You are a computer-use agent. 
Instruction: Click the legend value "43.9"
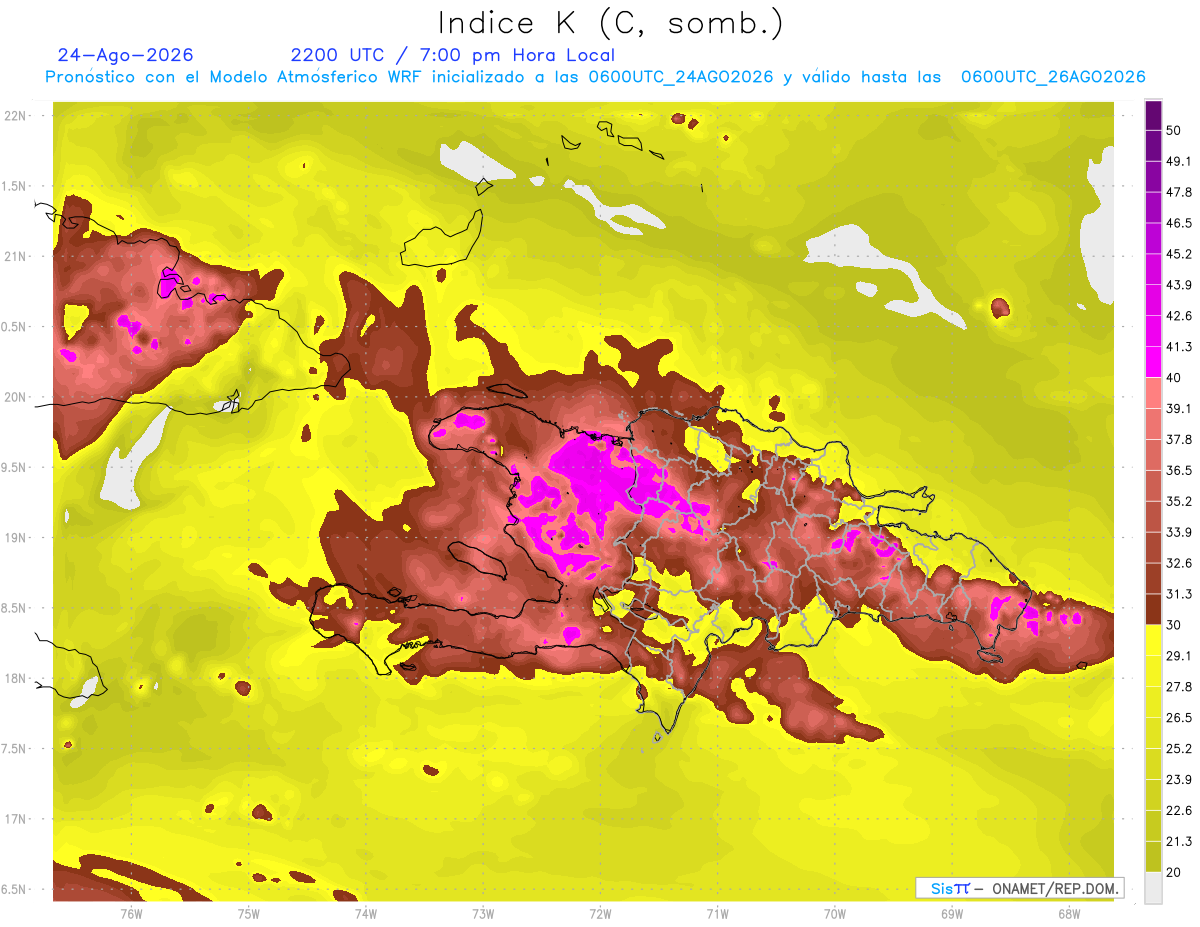(1180, 285)
